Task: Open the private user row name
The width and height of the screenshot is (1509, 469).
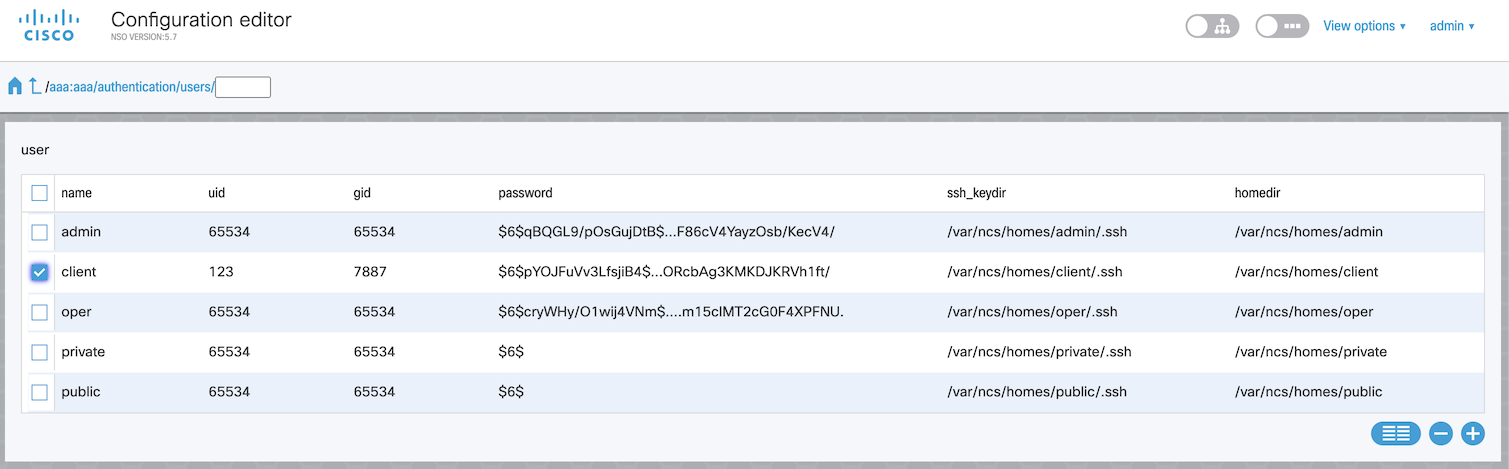Action: pyautogui.click(x=83, y=352)
